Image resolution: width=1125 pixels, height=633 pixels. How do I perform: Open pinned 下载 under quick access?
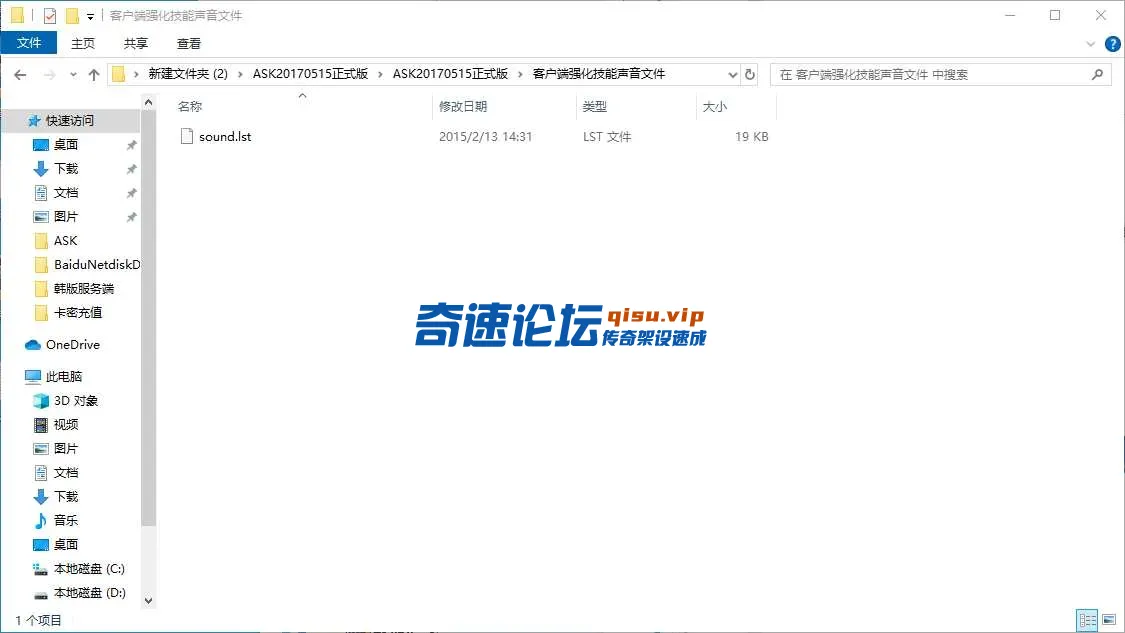pyautogui.click(x=66, y=169)
